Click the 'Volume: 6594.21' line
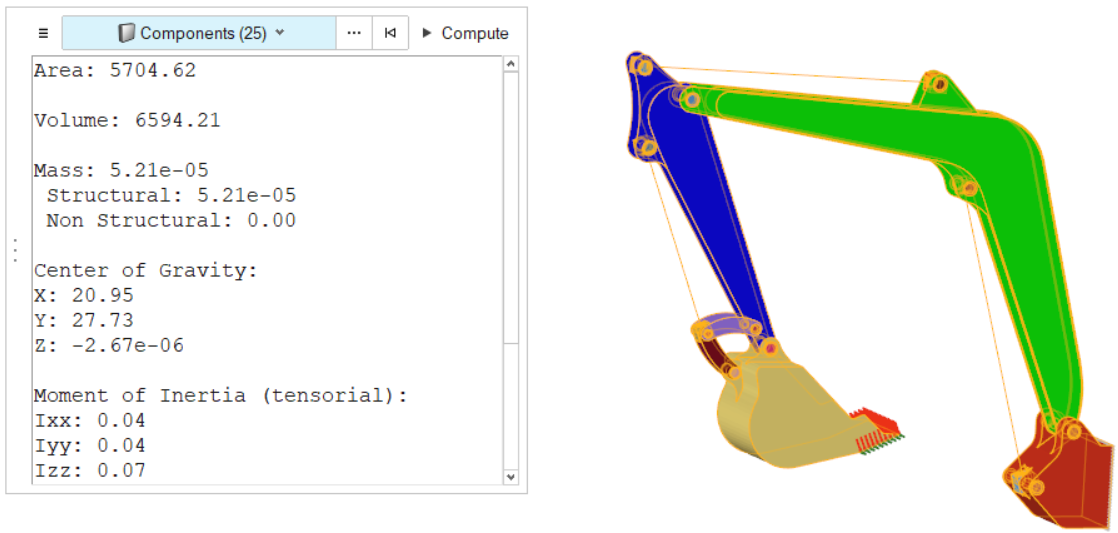This screenshot has height=533, width=1118. tap(128, 120)
